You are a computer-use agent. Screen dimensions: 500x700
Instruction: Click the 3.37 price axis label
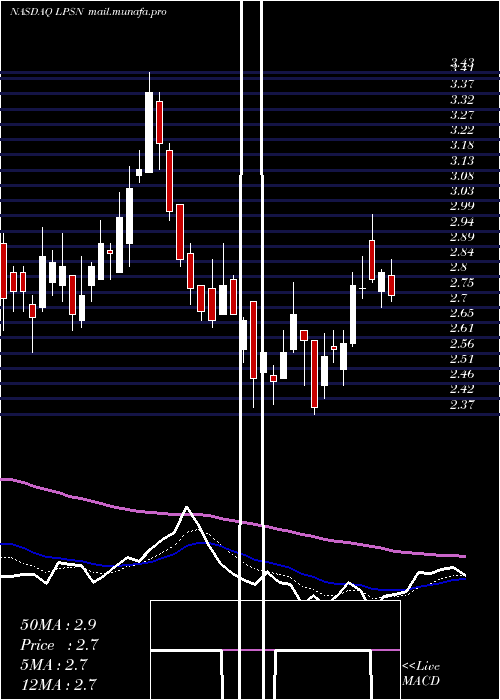(x=462, y=84)
